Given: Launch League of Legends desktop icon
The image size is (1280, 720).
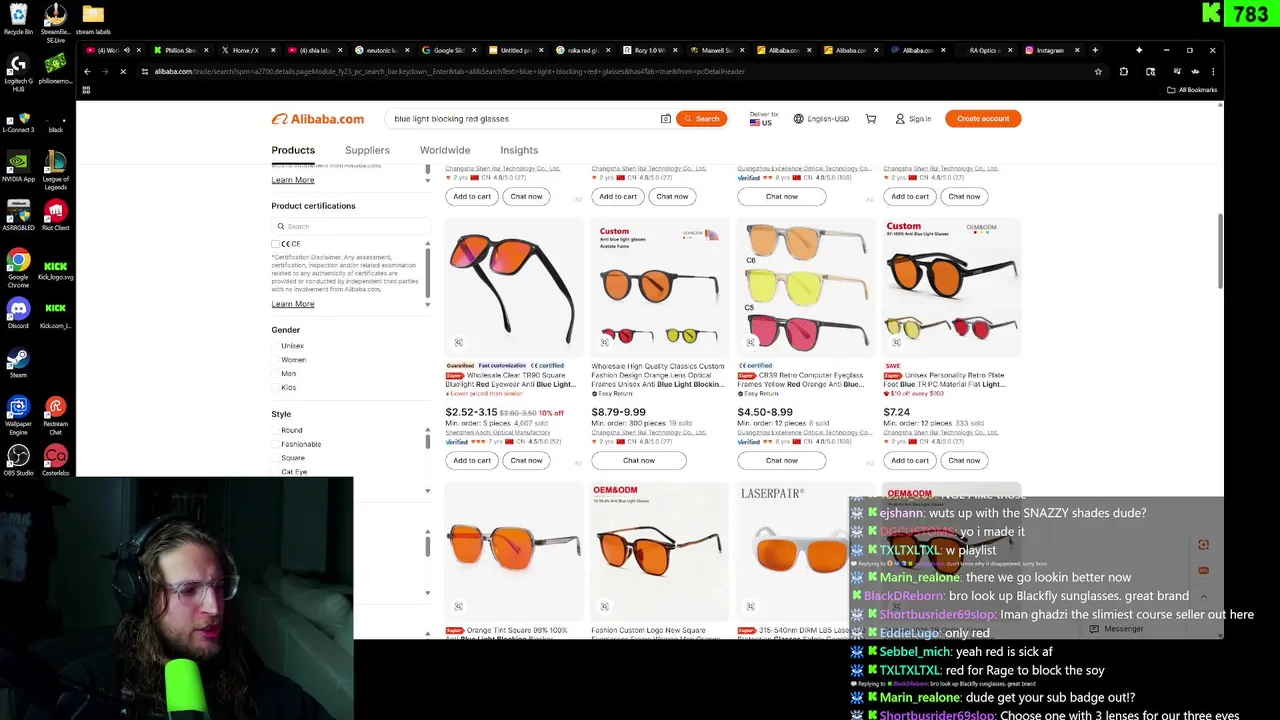Looking at the screenshot, I should pos(55,170).
